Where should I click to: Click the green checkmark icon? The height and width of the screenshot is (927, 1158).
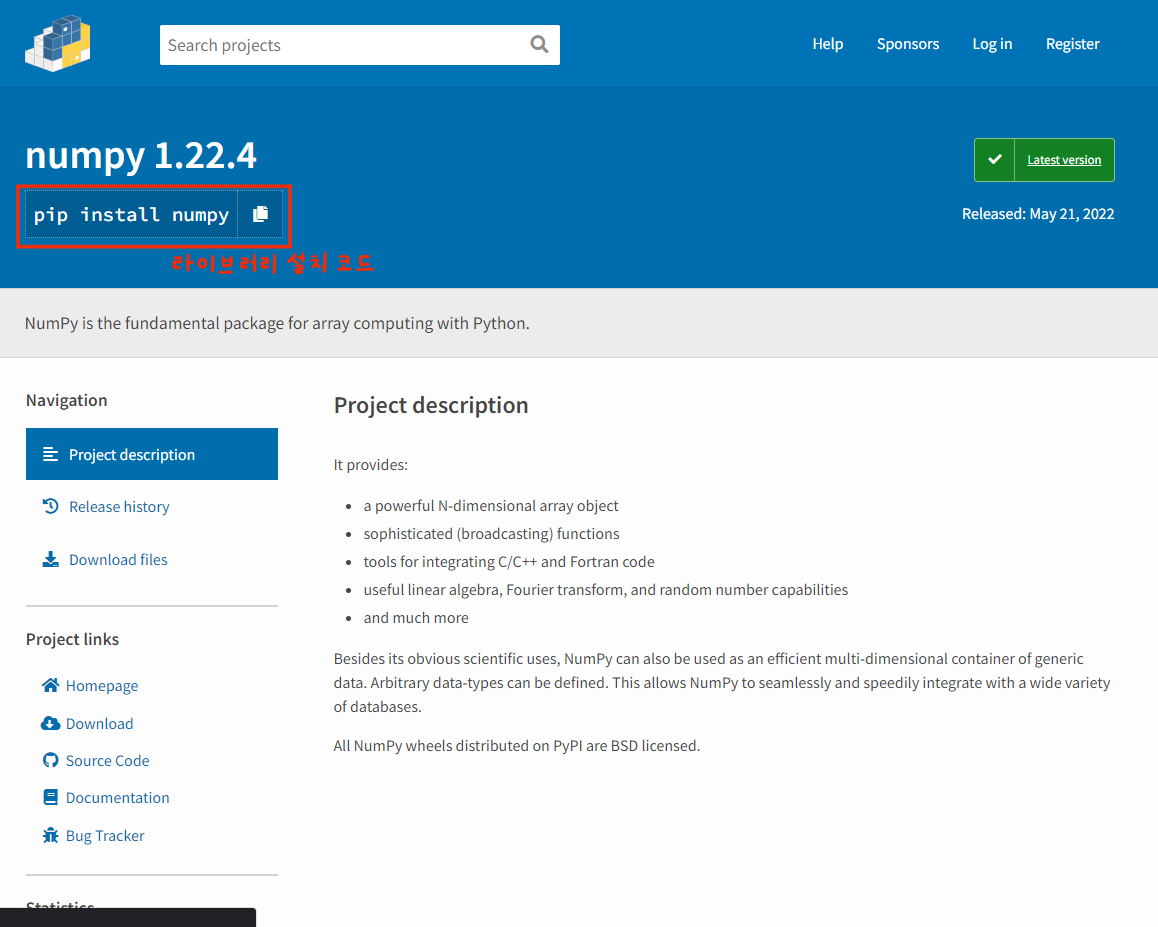click(994, 160)
